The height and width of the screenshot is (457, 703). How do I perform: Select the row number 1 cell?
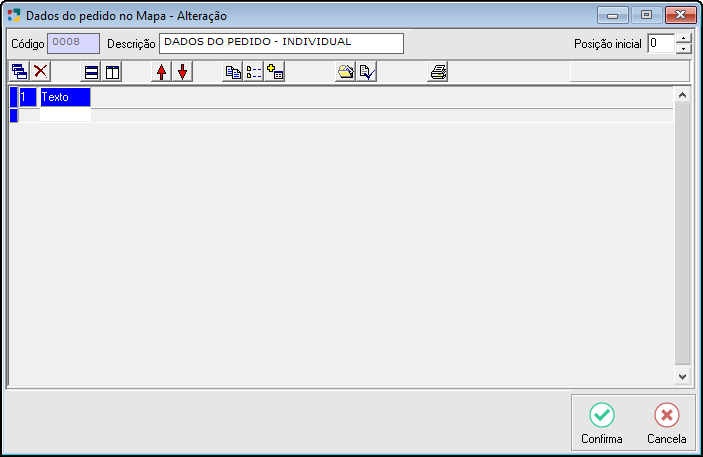point(27,97)
